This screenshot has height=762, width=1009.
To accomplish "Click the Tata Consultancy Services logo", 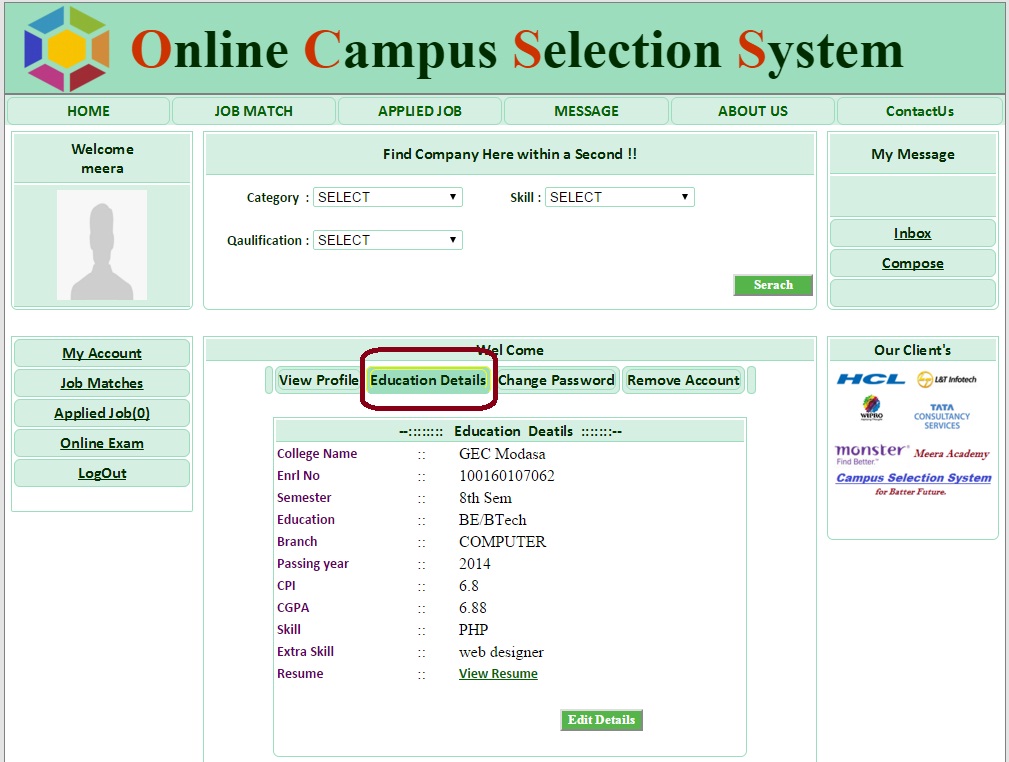I will [941, 416].
